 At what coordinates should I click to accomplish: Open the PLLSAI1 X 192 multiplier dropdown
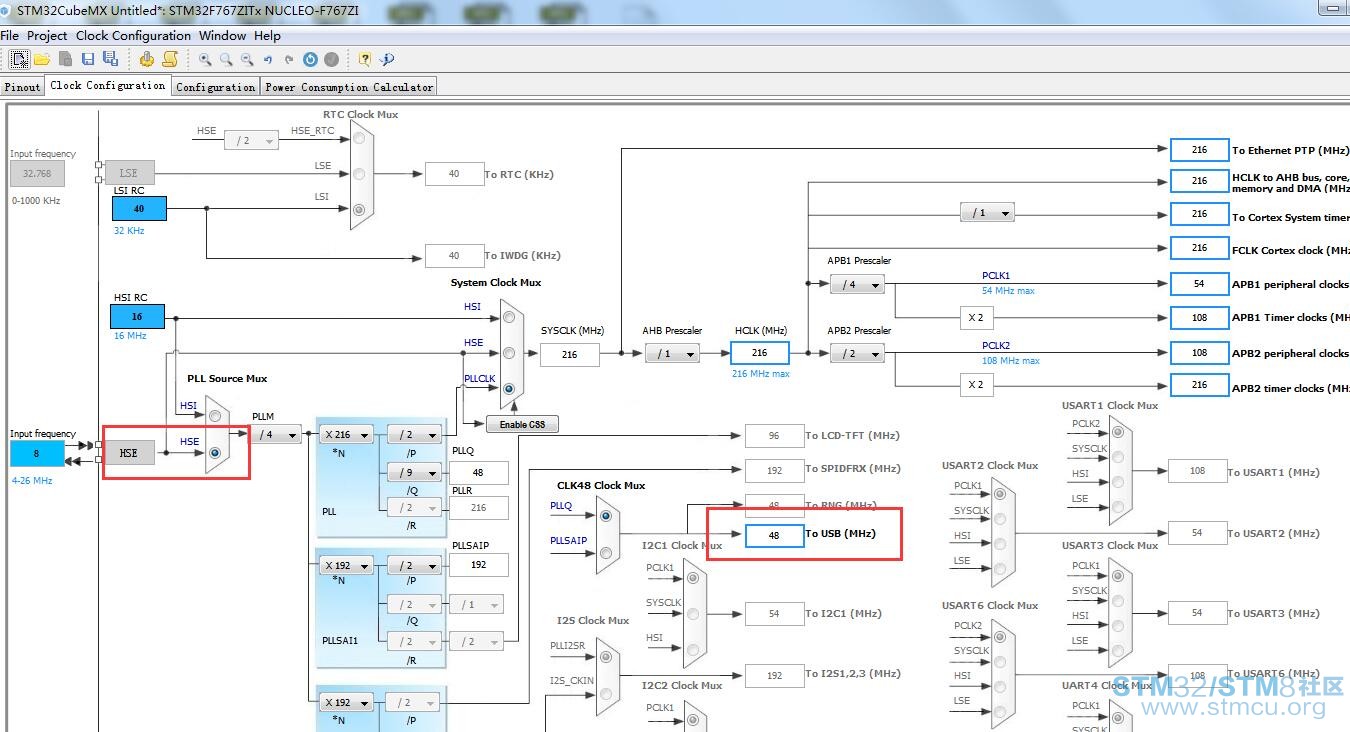347,565
